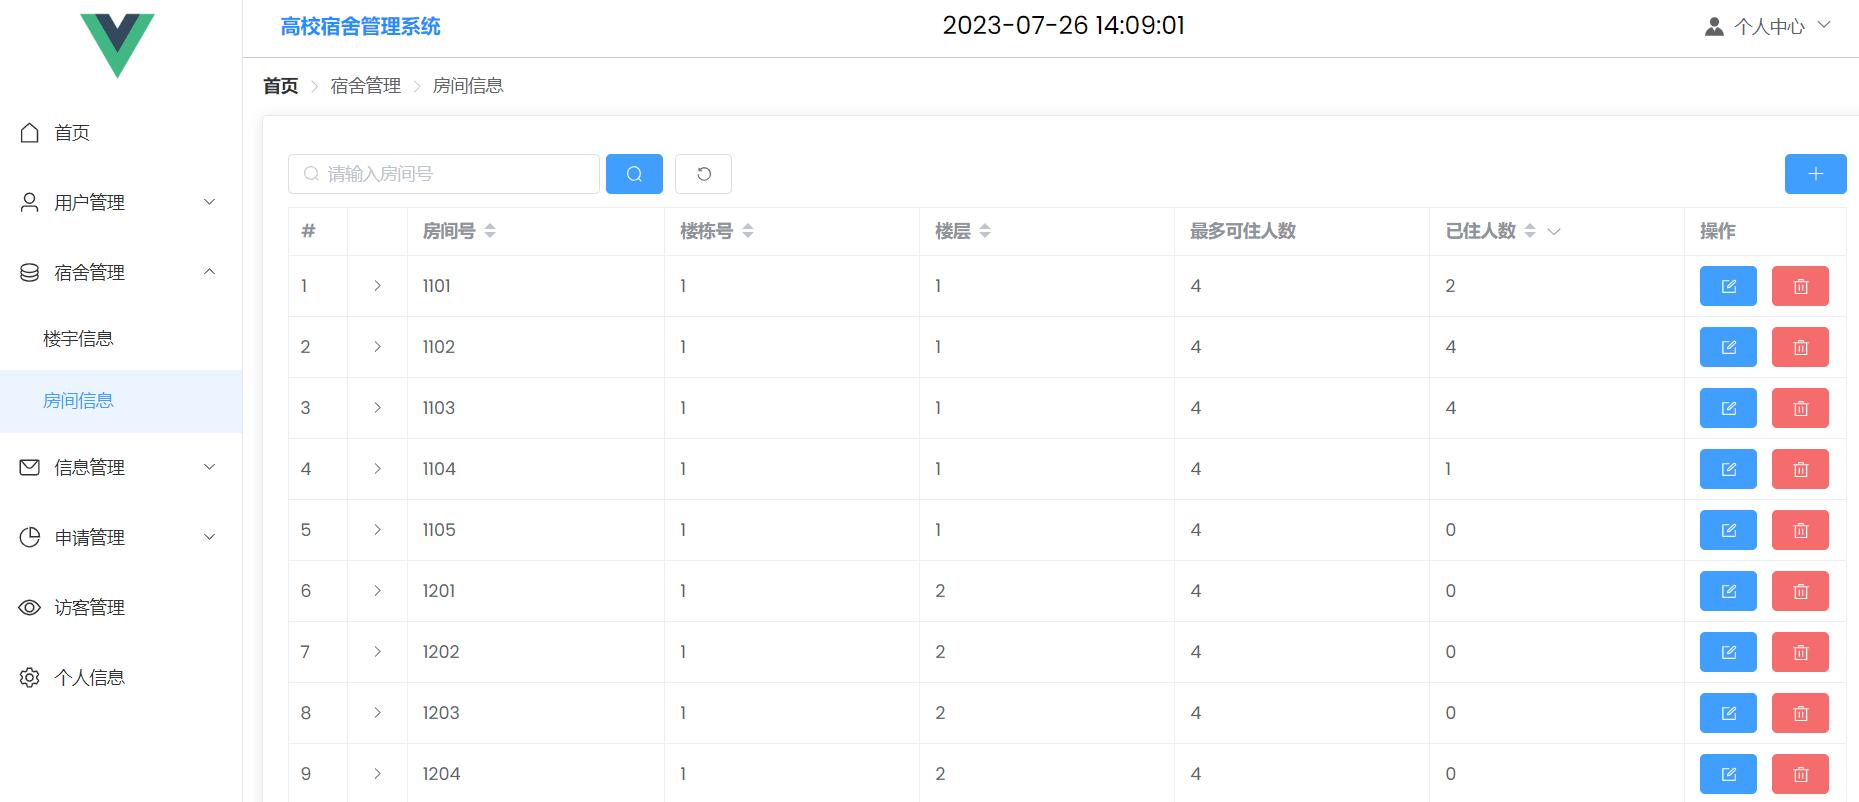Image resolution: width=1859 pixels, height=802 pixels.
Task: Edit room 1104 row
Action: coord(1728,469)
